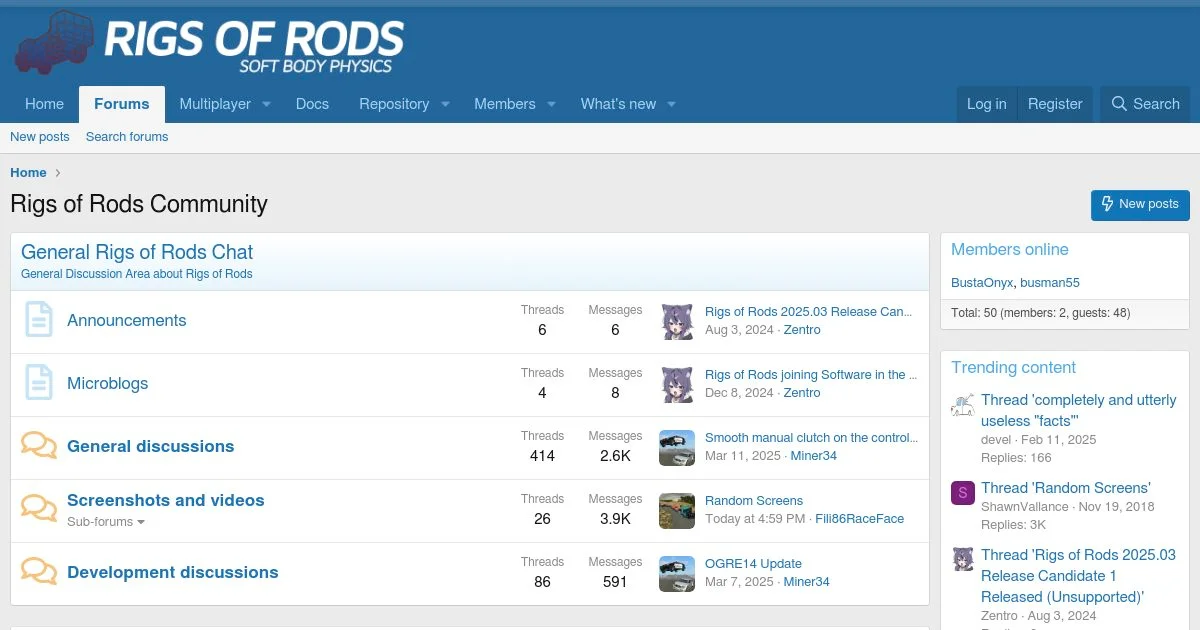Click Zentro's avatar in Trending content
1200x630 pixels.
click(x=963, y=559)
